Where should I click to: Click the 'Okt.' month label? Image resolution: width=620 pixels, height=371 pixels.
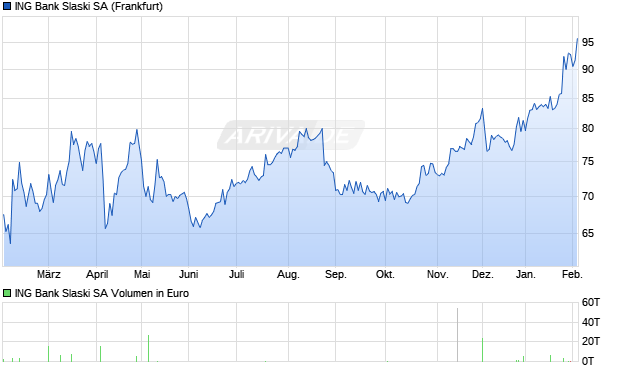point(385,274)
